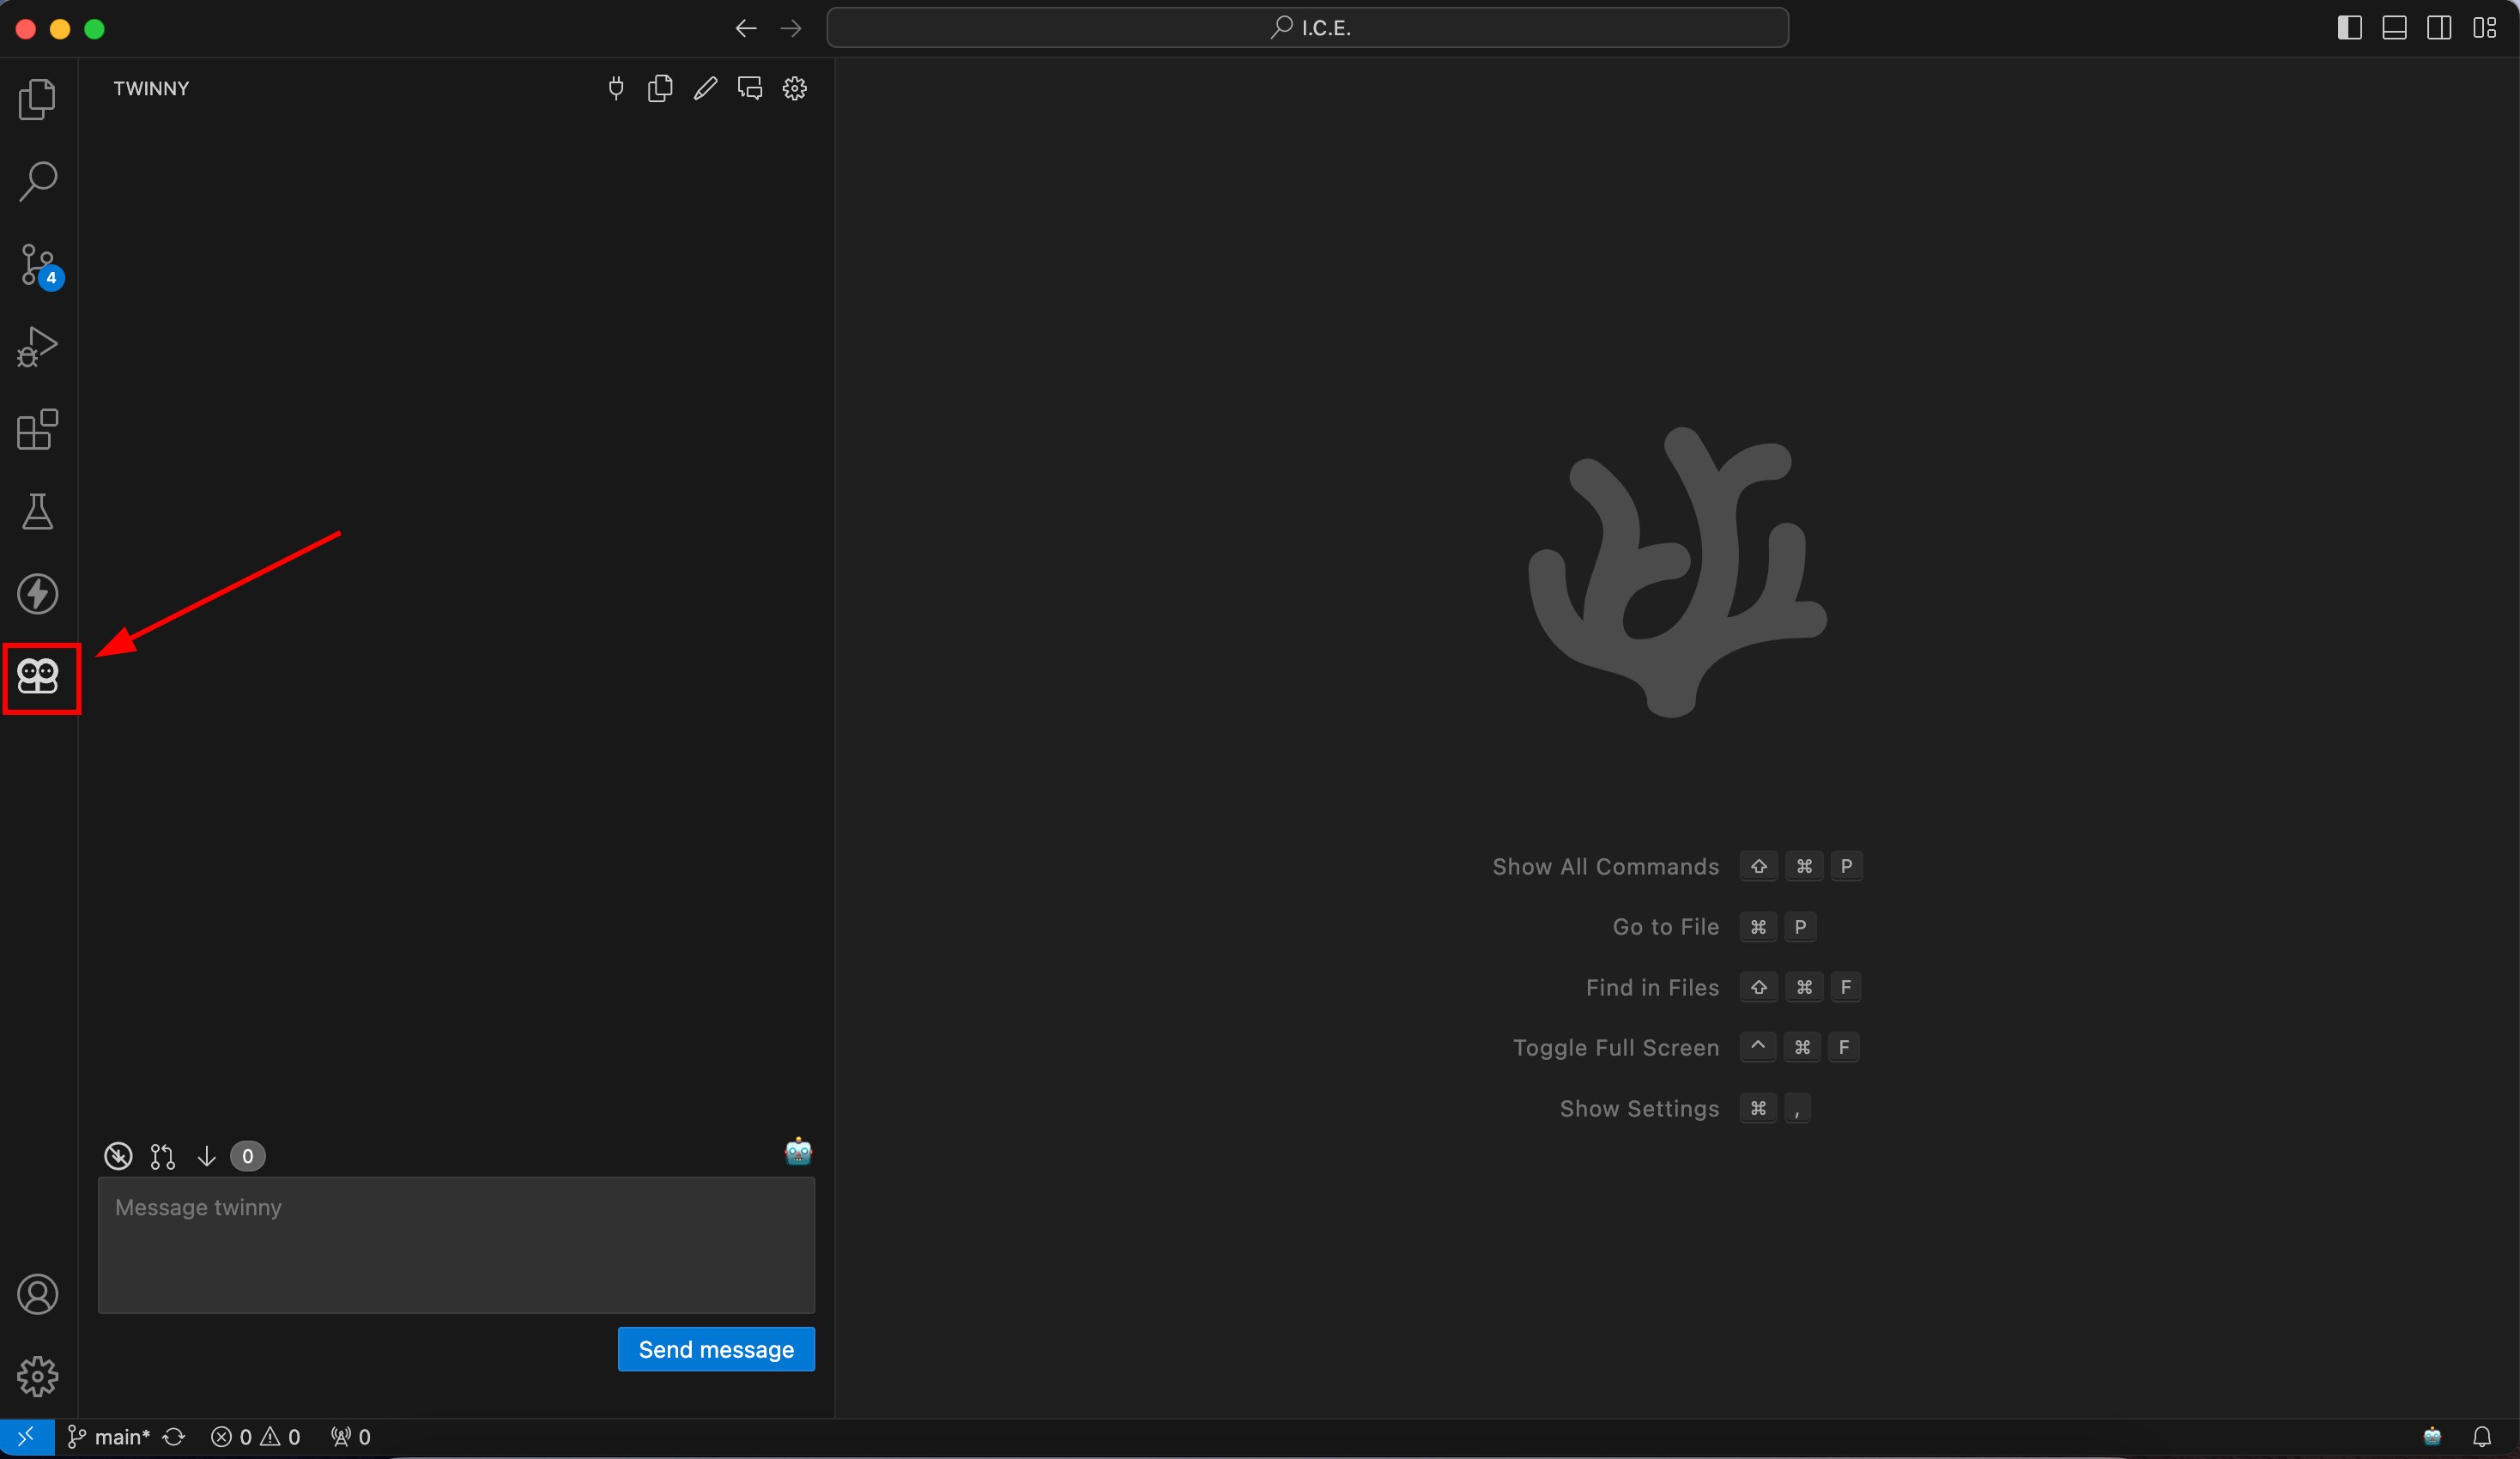The image size is (2520, 1459).
Task: Click the Go to File text
Action: (1666, 927)
